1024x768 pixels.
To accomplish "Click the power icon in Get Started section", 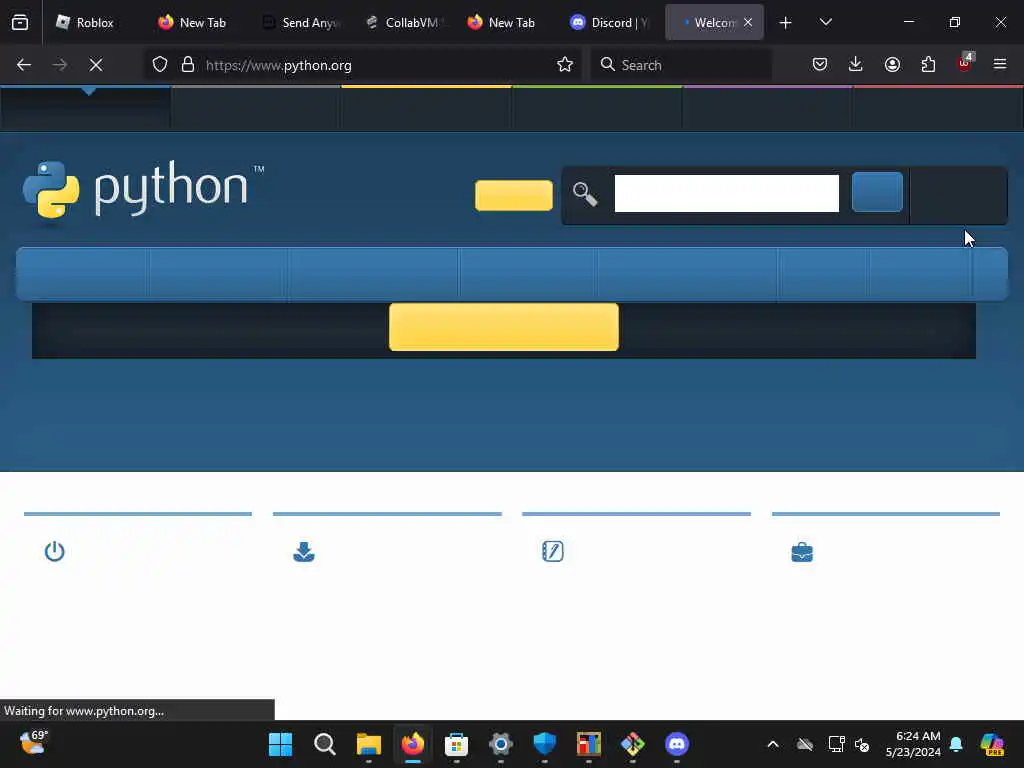I will click(x=54, y=552).
